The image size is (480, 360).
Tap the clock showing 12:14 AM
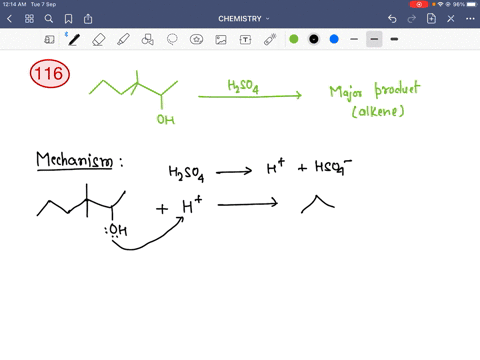point(14,4)
